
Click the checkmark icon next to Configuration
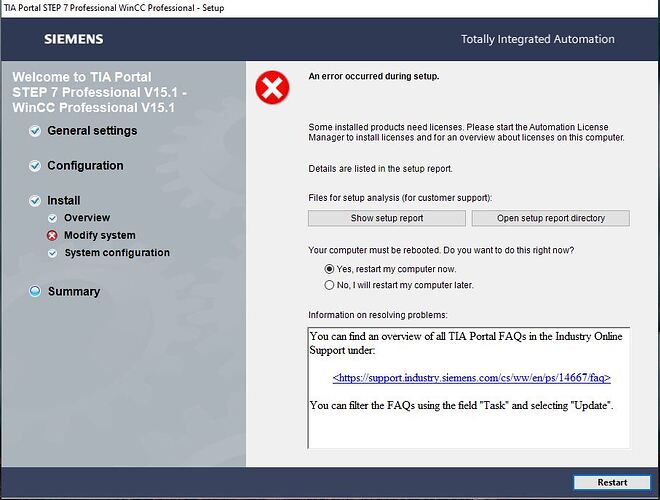coord(35,166)
